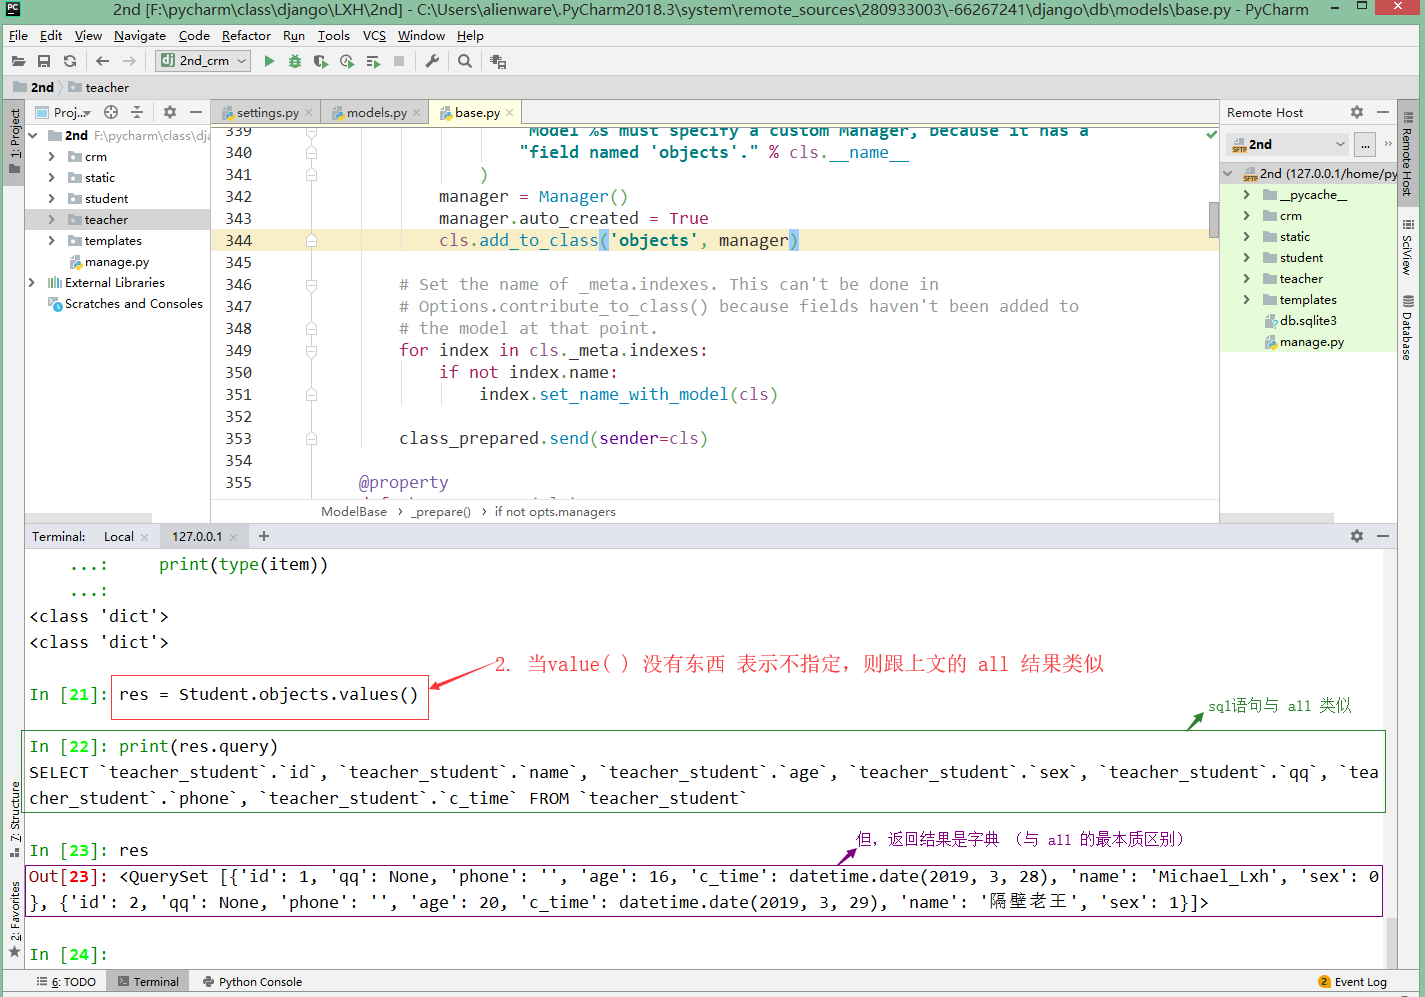Collapse the 2nd SFTP root node
1425x997 pixels.
tap(1228, 174)
